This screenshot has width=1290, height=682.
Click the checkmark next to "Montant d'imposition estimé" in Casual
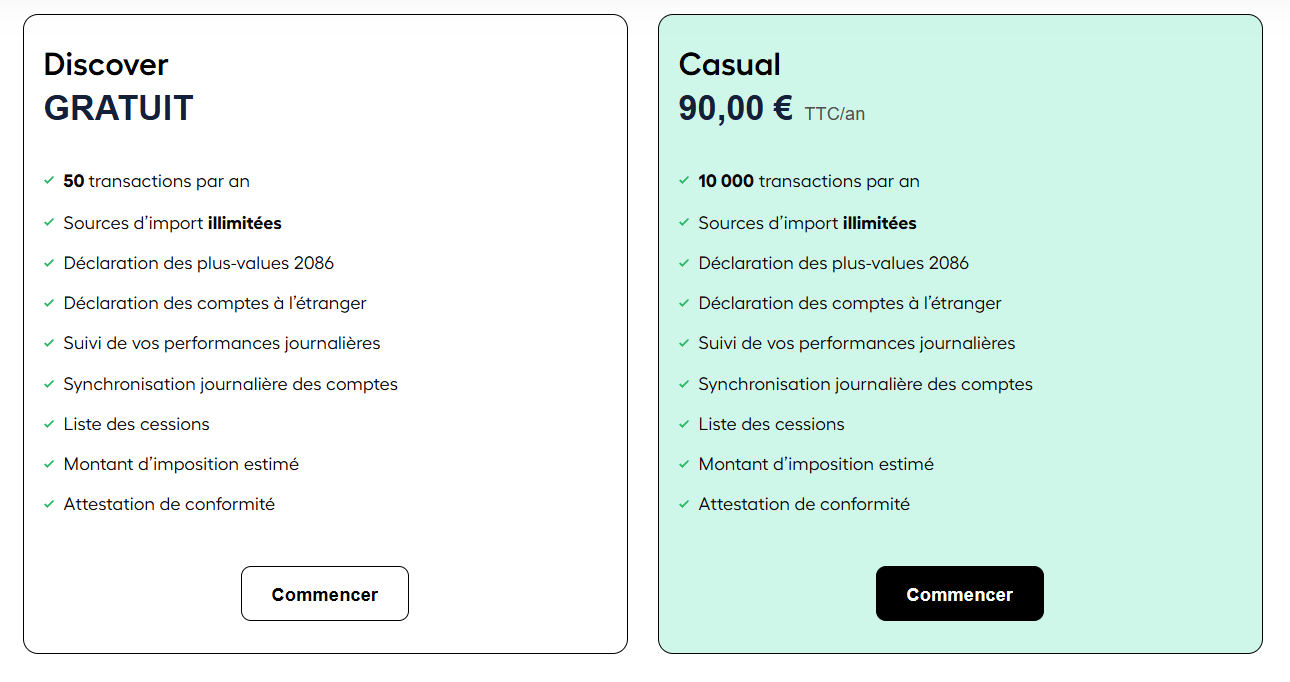coord(683,463)
